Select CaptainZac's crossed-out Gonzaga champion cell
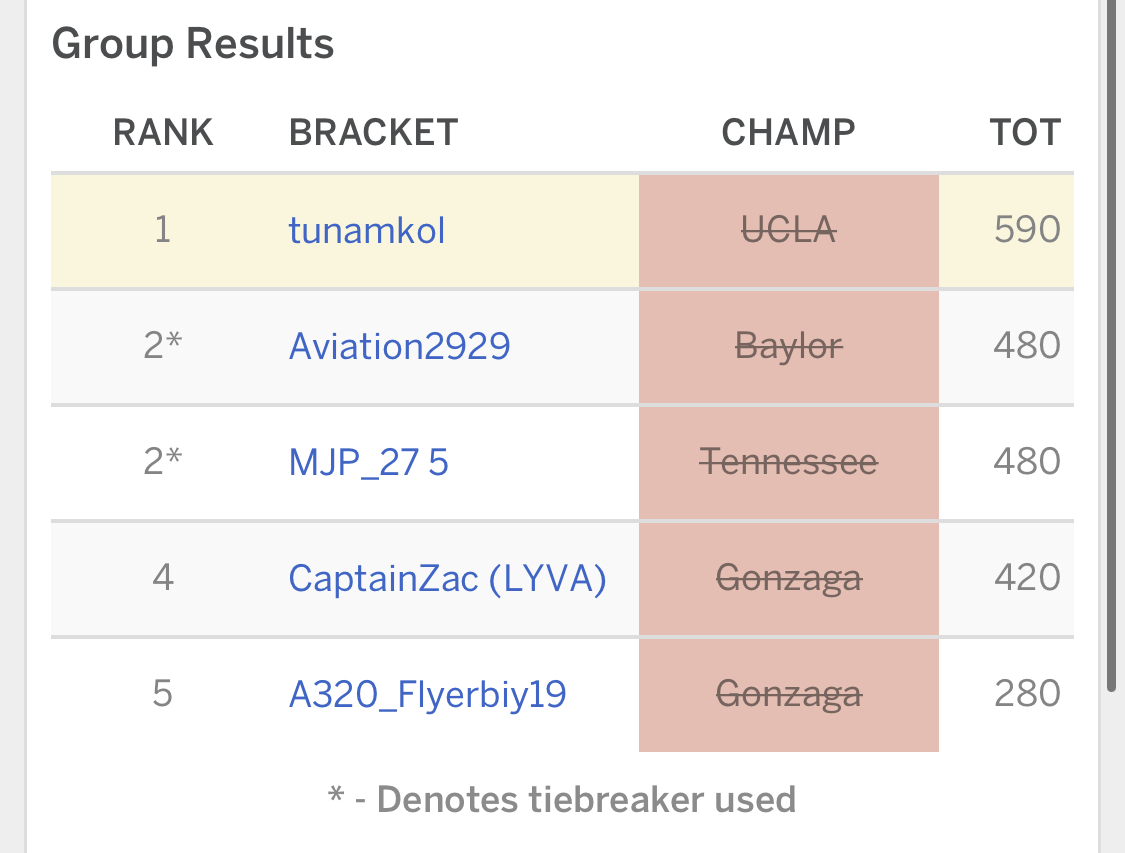 pyautogui.click(x=788, y=579)
